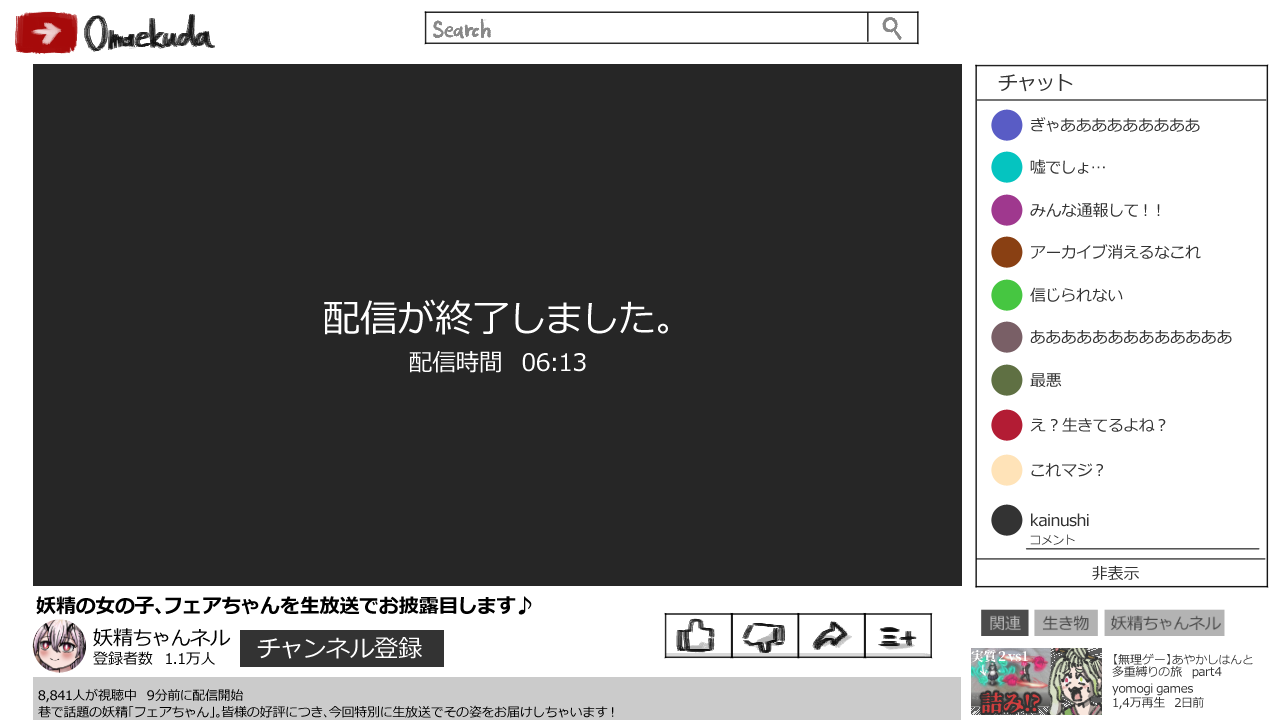Share the video using arrow icon
Image resolution: width=1280 pixels, height=720 pixels.
pos(831,636)
